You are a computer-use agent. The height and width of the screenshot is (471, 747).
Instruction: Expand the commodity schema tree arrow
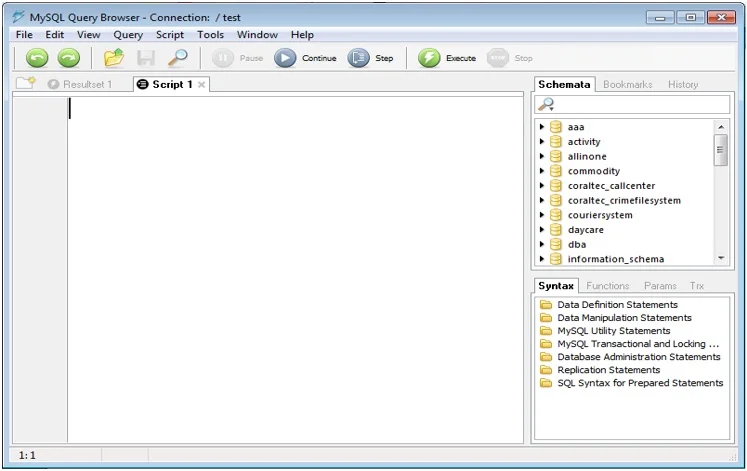point(542,171)
